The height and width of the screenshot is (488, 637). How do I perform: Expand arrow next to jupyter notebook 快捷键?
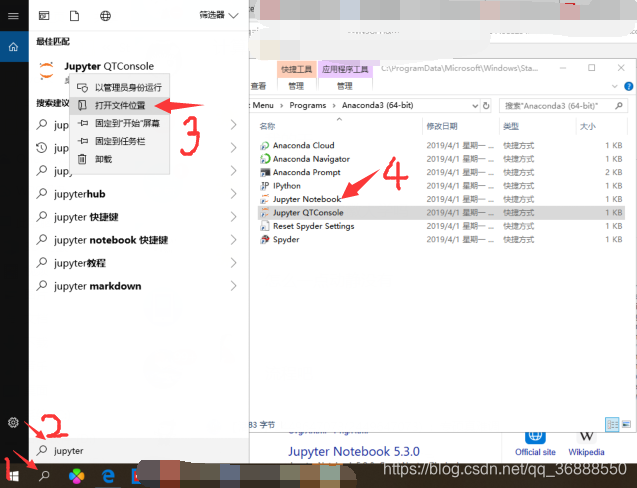click(234, 240)
